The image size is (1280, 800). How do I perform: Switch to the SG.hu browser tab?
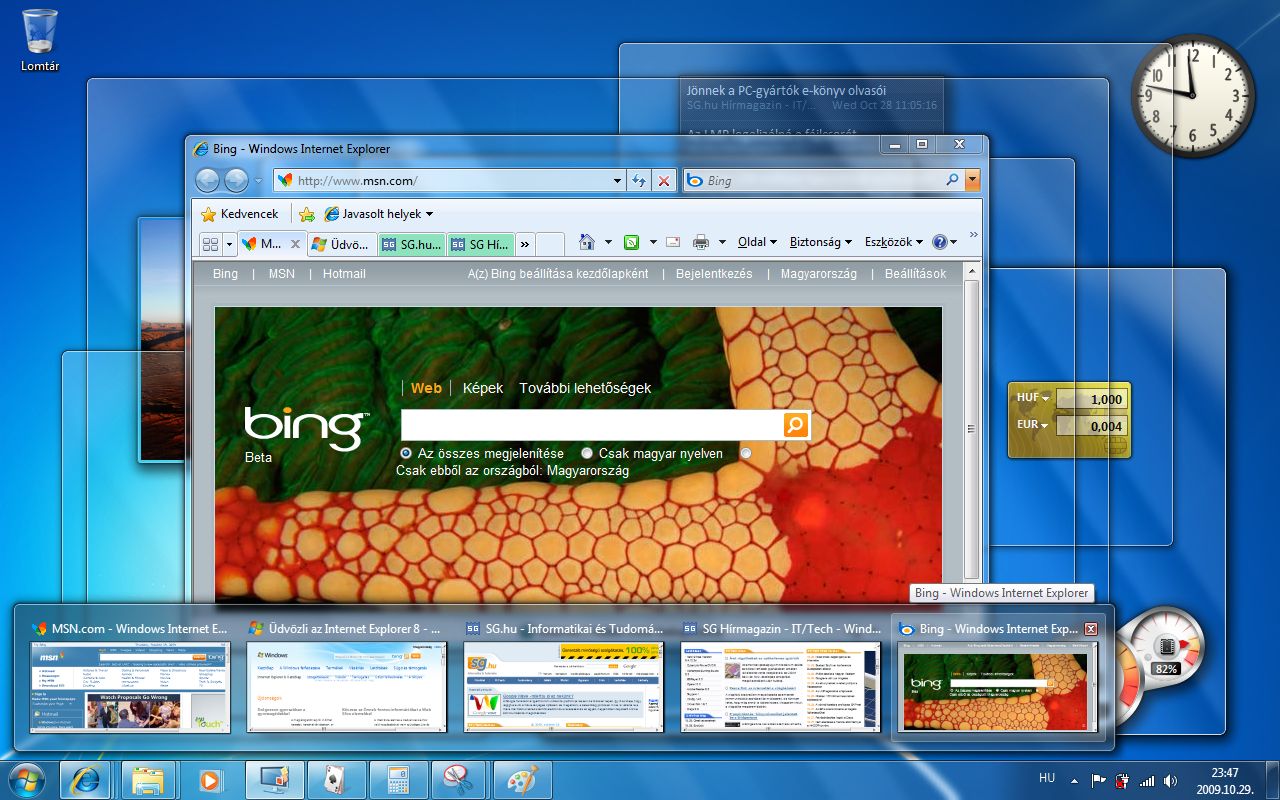pyautogui.click(x=411, y=244)
